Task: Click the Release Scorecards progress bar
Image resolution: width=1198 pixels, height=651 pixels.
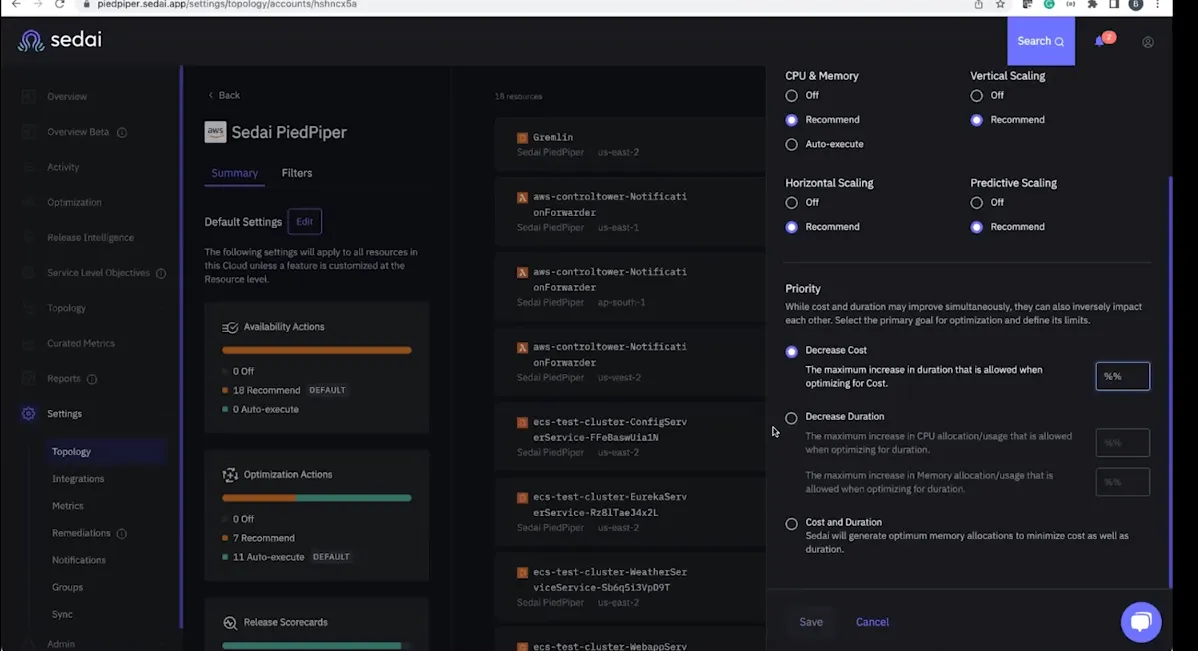Action: [x=316, y=646]
